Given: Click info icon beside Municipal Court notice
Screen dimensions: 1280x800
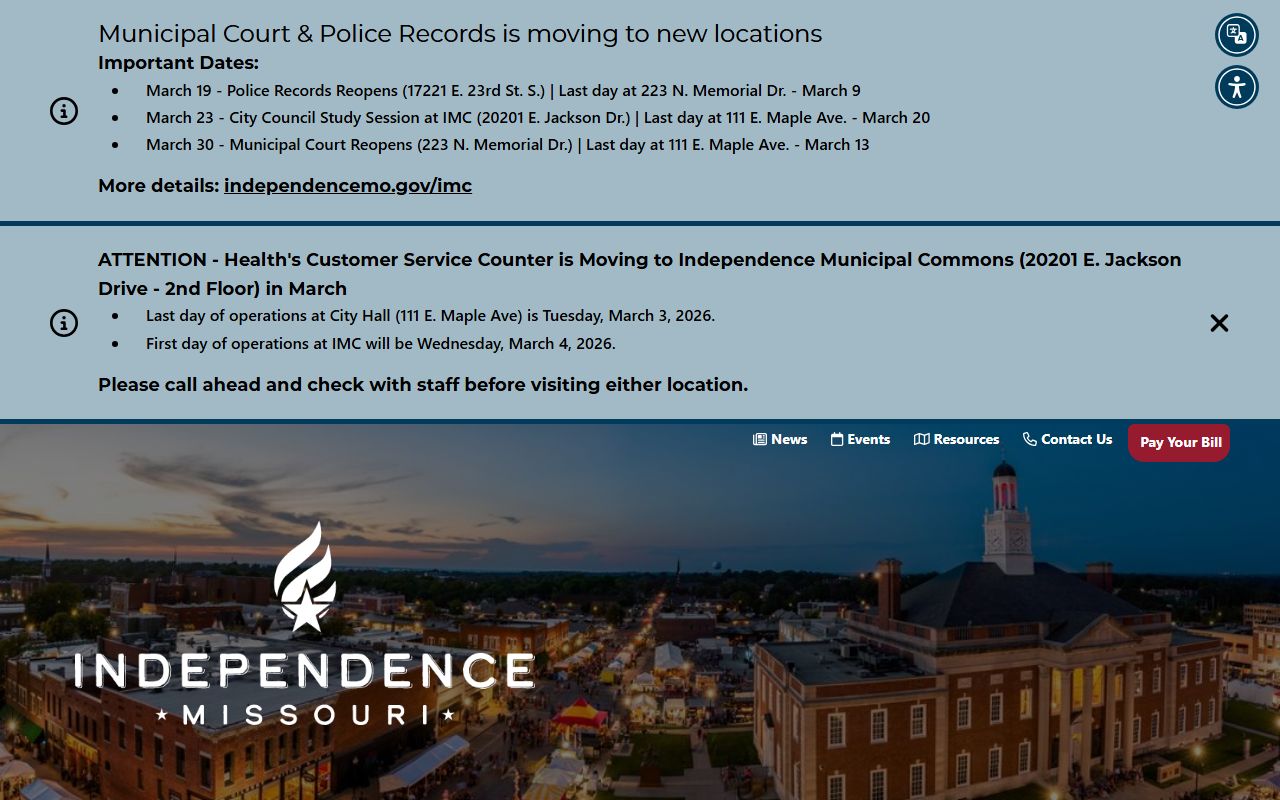Looking at the screenshot, I should click(x=64, y=111).
